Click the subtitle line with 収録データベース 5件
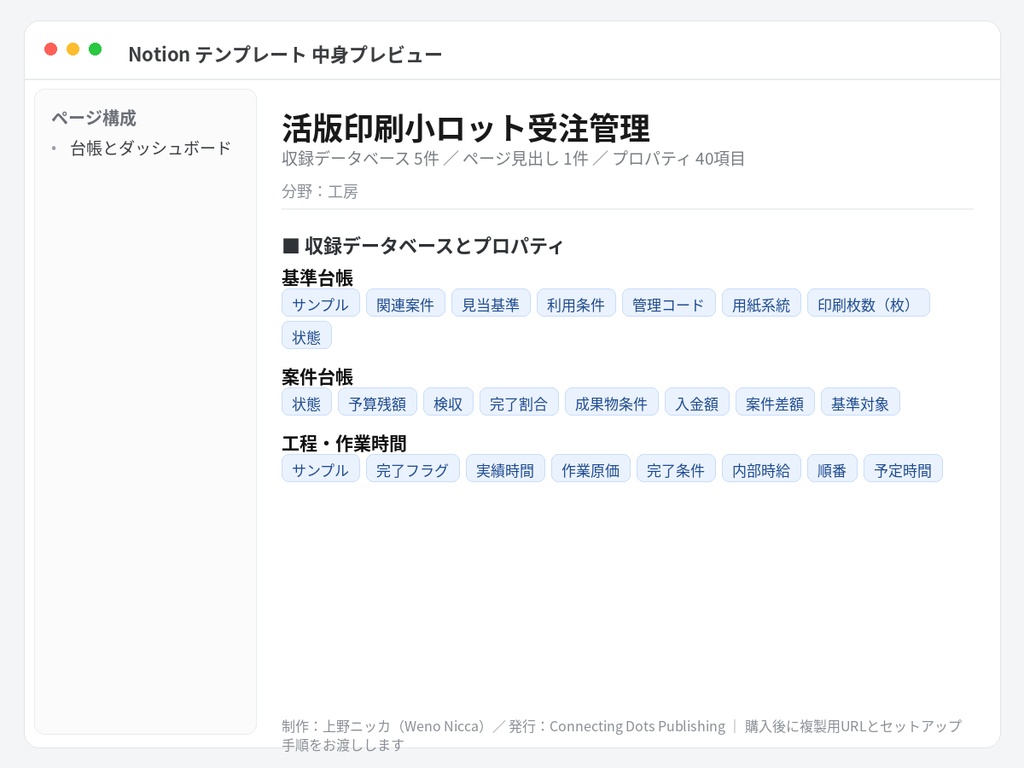 (x=513, y=159)
